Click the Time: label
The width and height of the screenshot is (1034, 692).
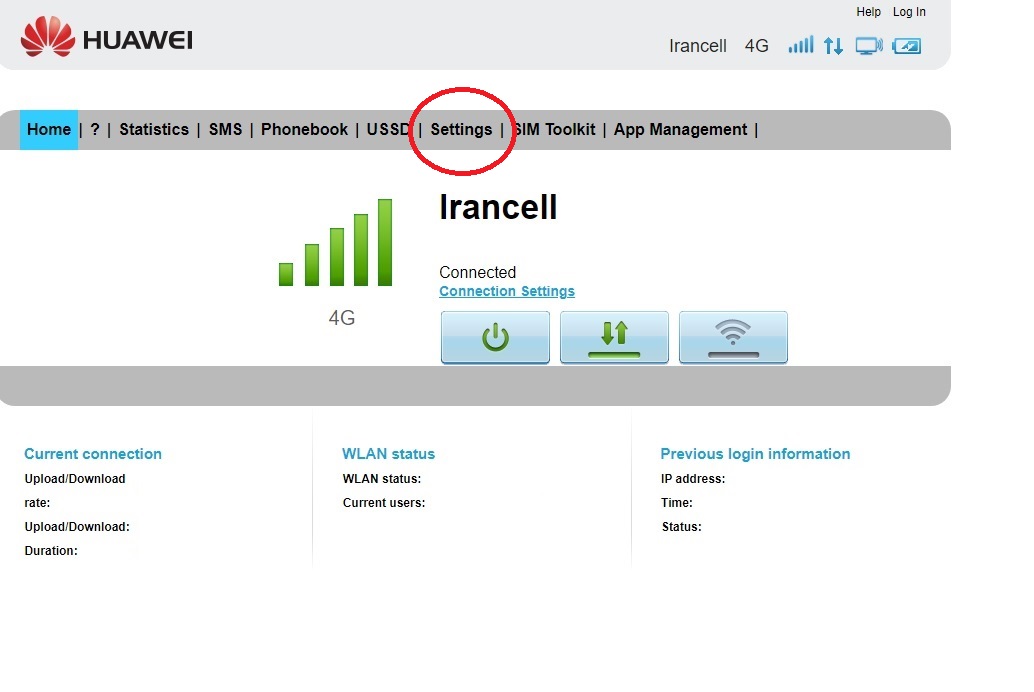[x=677, y=503]
